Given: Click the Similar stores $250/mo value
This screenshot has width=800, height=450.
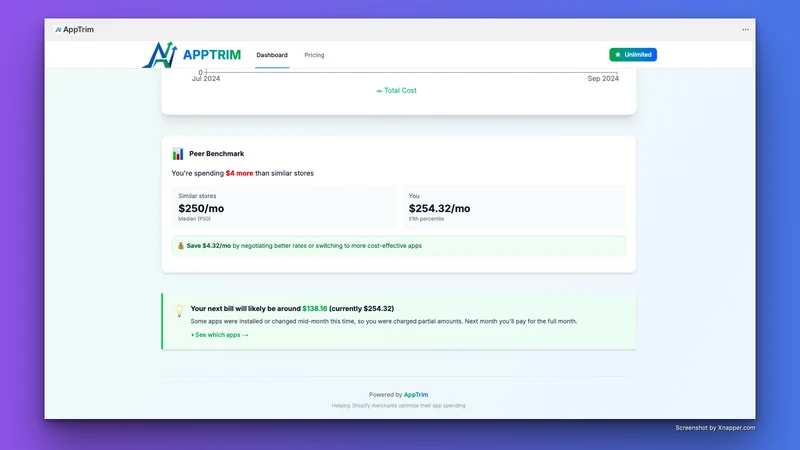Looking at the screenshot, I should (201, 208).
